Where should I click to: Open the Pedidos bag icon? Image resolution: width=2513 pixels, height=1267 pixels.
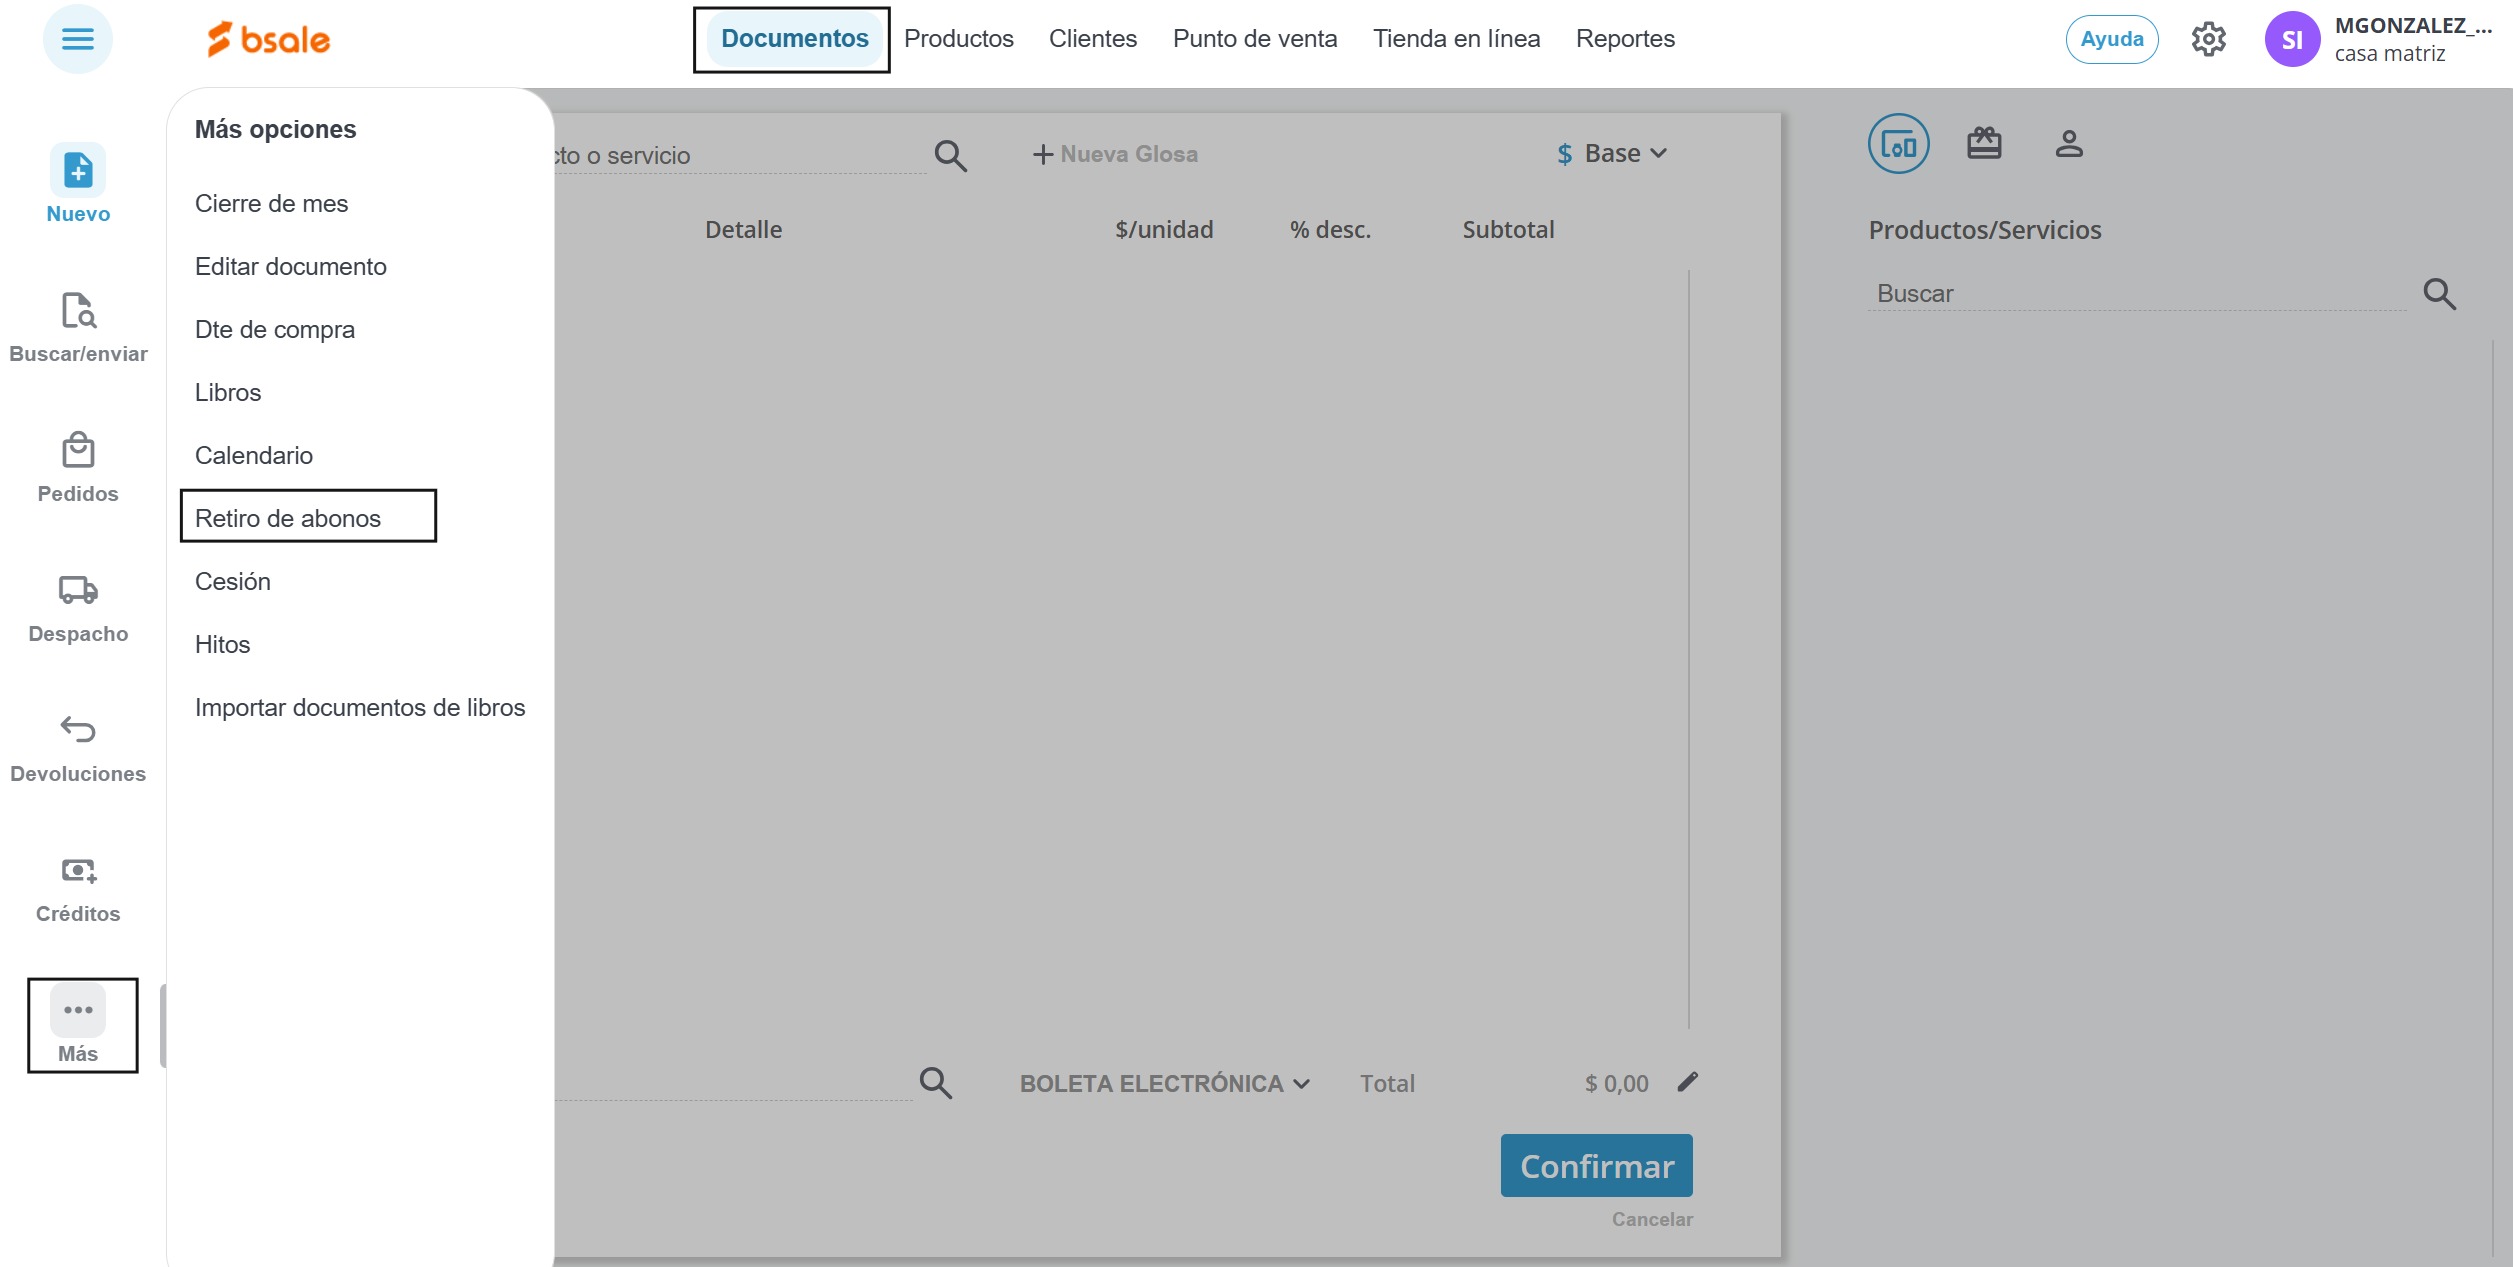tap(78, 451)
